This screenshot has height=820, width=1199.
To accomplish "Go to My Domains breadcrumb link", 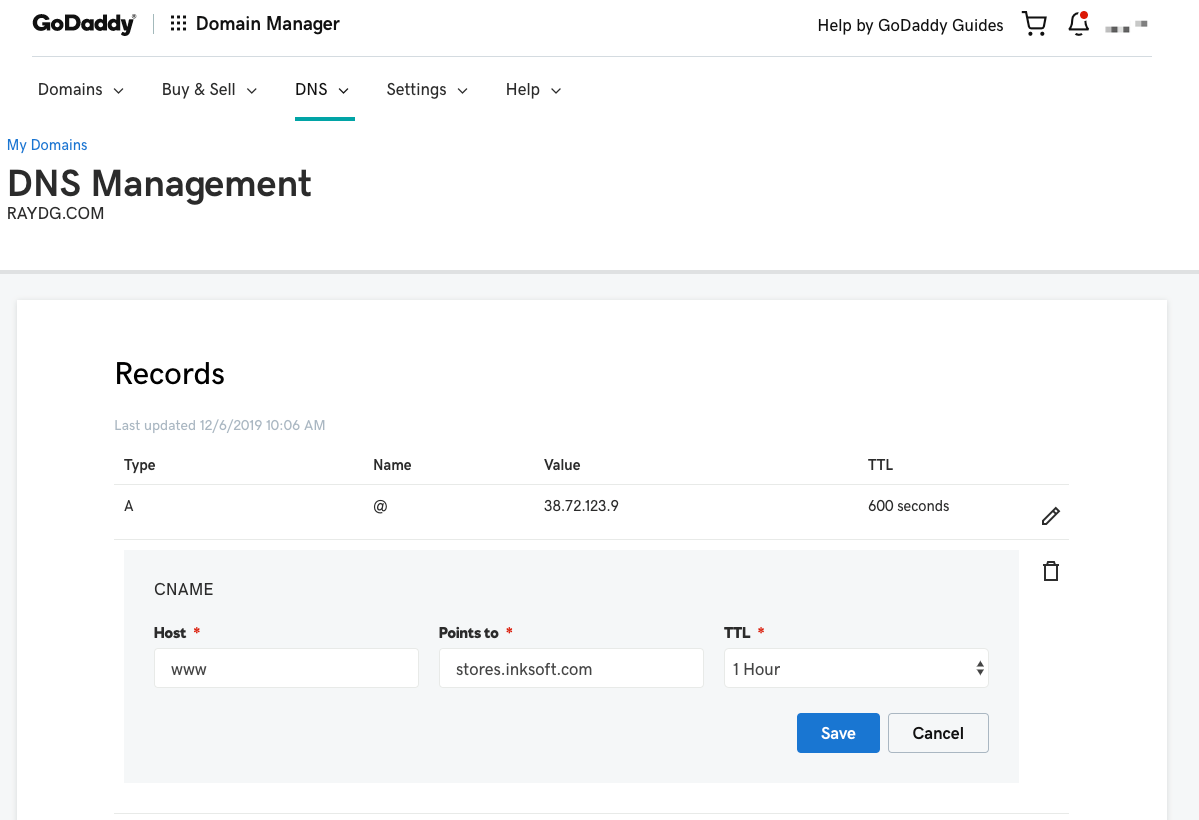I will (47, 145).
